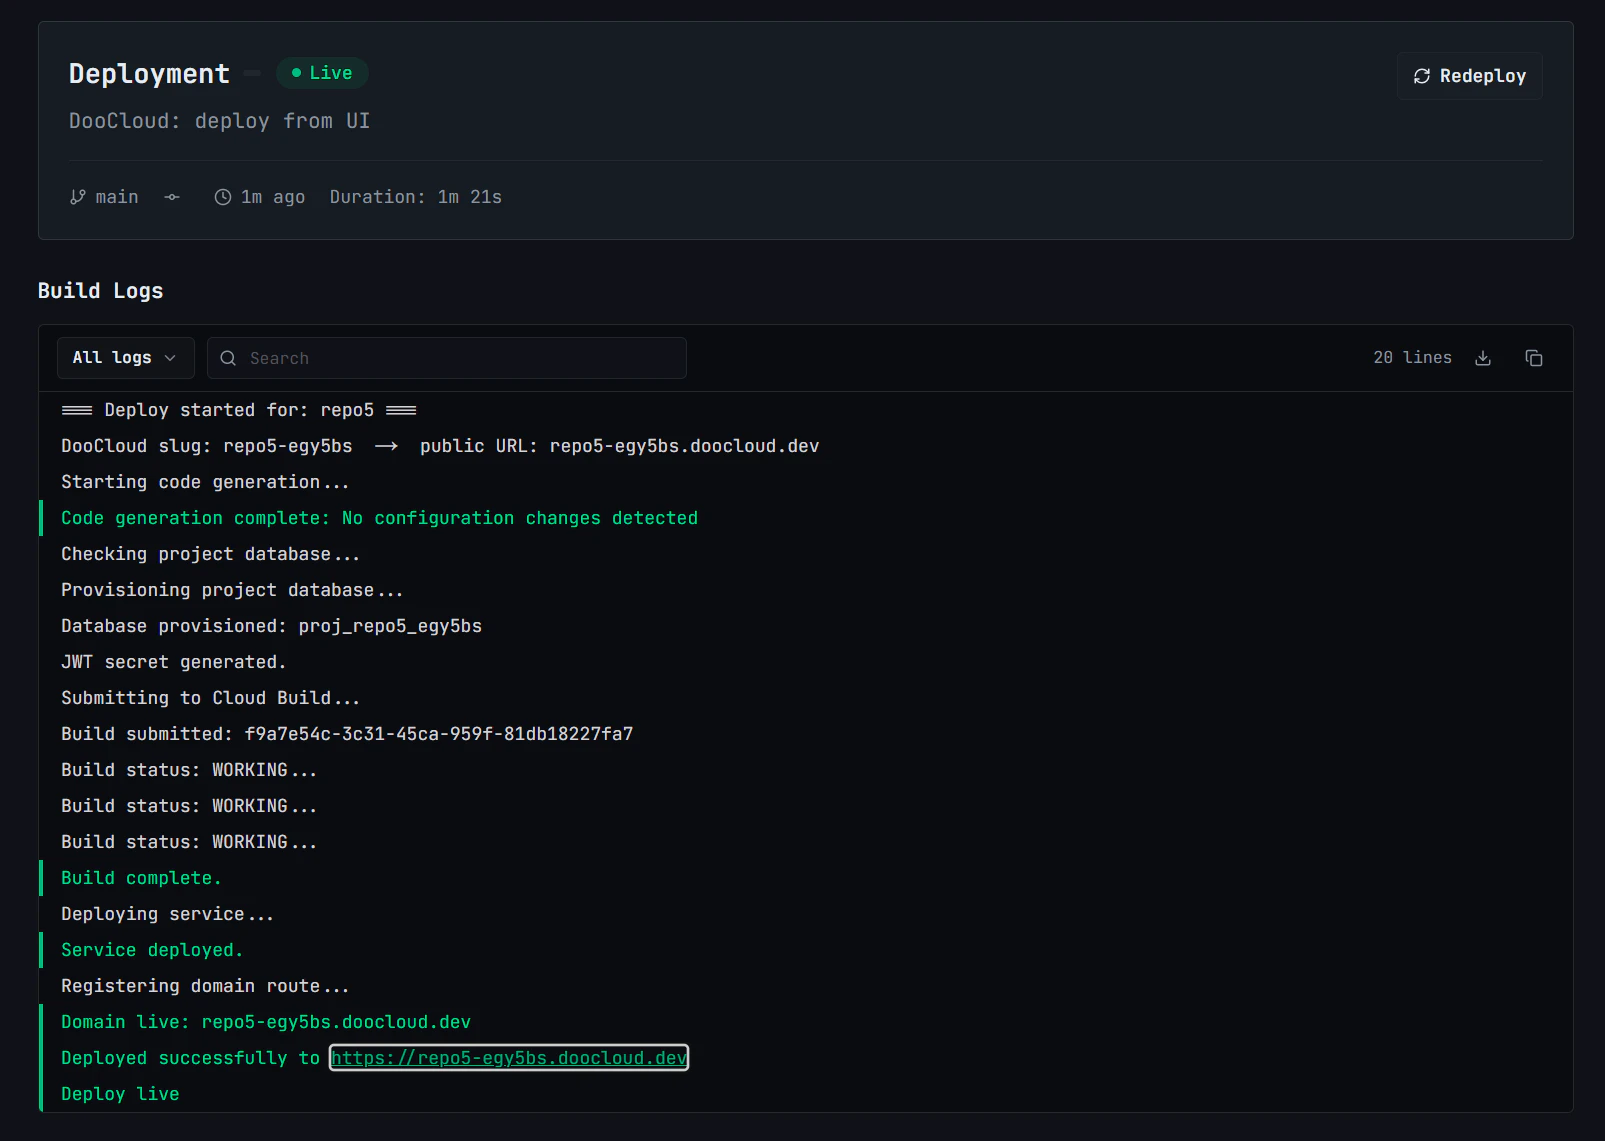This screenshot has height=1141, width=1605.
Task: Click the Redeploy button
Action: (x=1468, y=75)
